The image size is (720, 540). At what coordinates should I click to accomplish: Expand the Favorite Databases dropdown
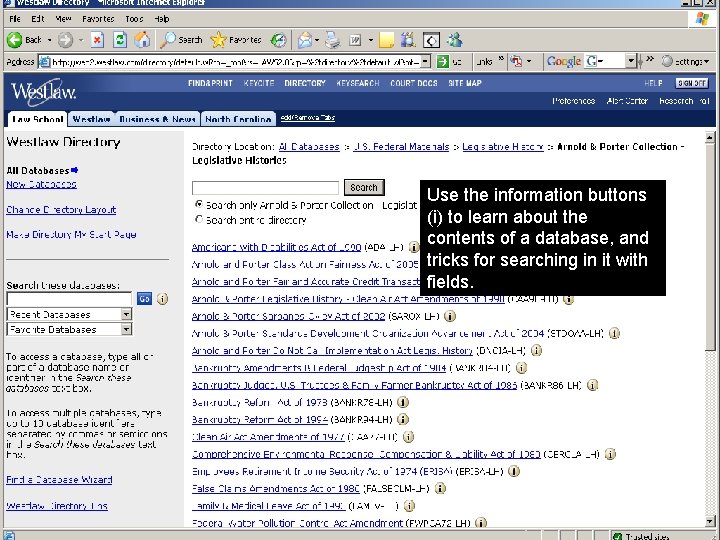coord(126,329)
